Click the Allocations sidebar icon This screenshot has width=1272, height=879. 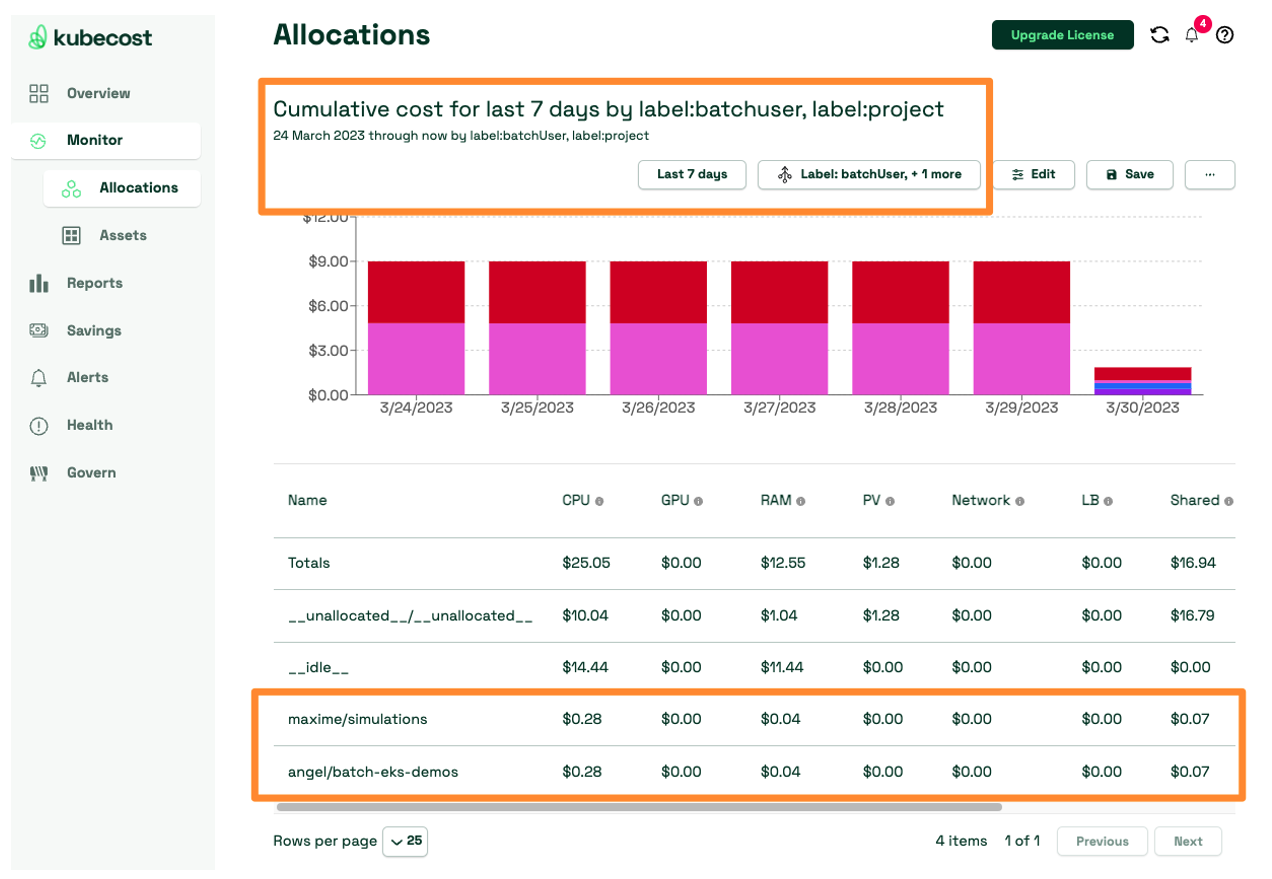click(70, 188)
